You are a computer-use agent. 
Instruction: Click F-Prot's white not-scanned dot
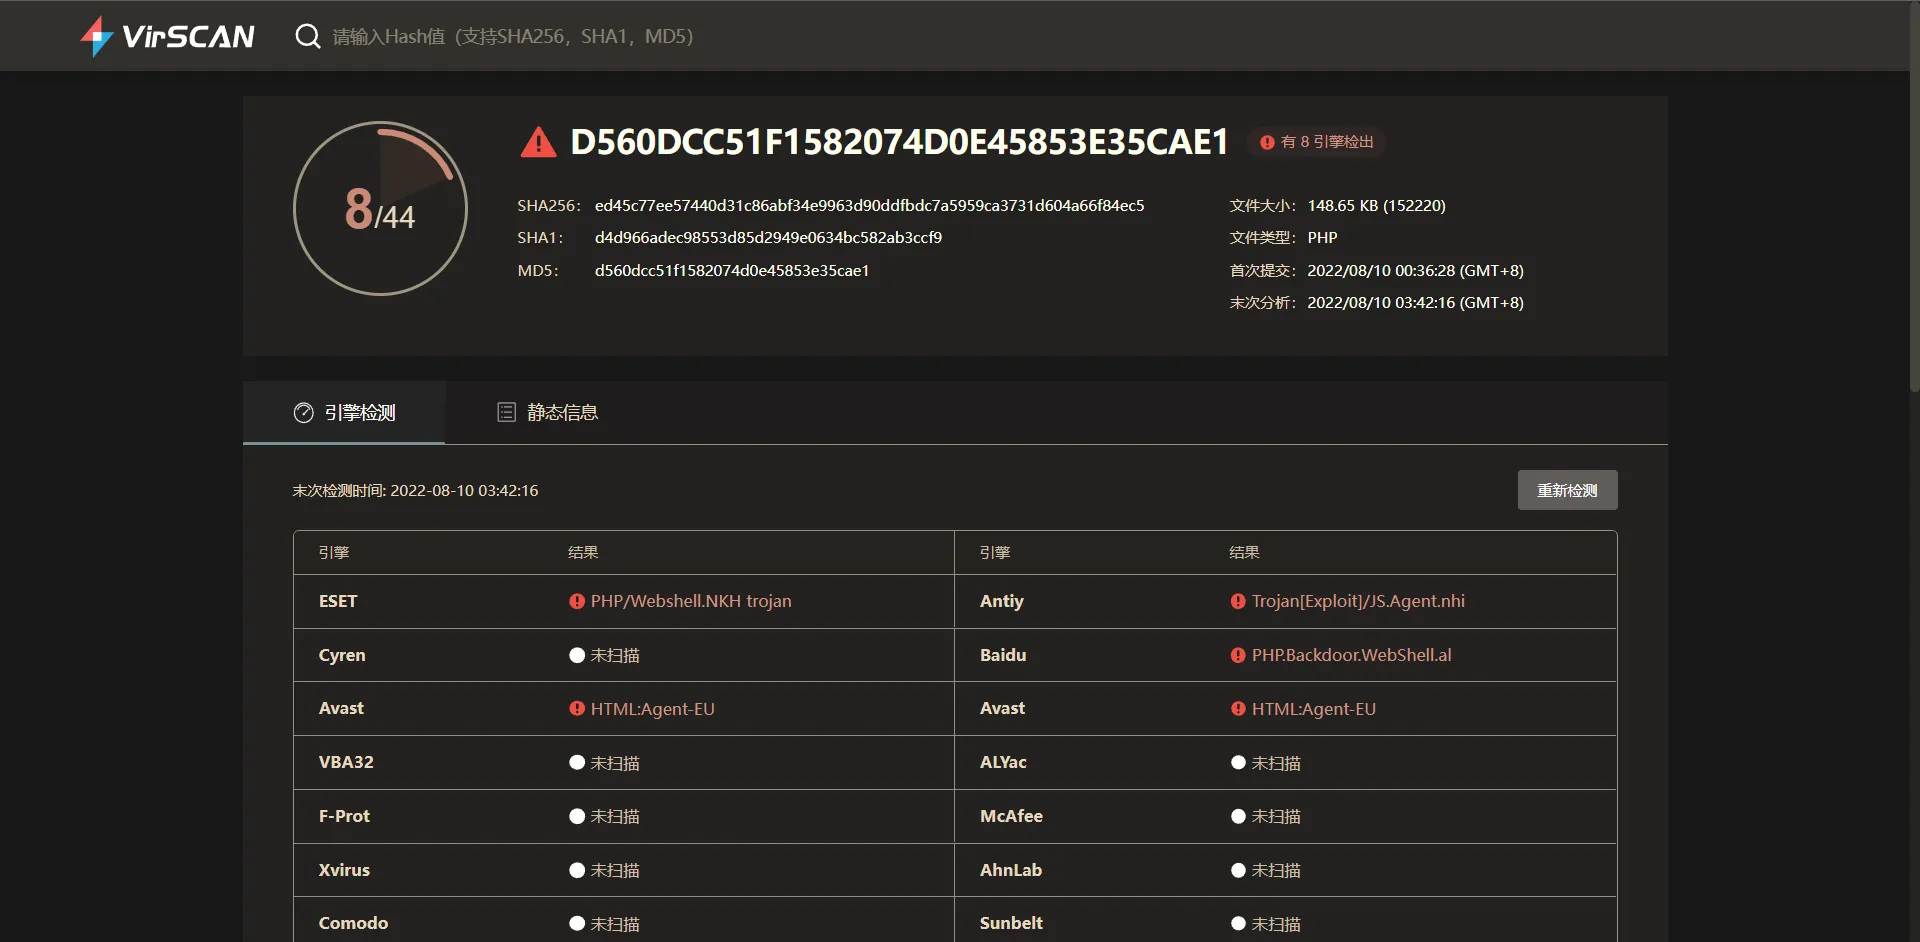tap(577, 816)
